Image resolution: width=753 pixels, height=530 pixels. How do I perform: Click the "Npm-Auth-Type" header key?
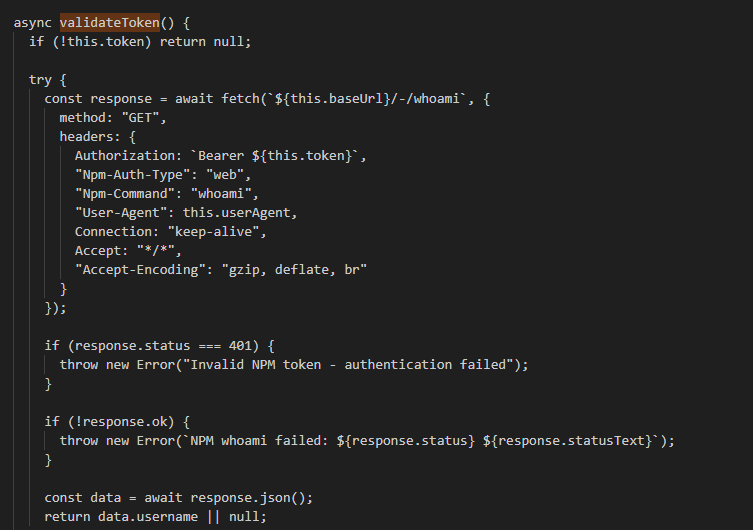(x=128, y=174)
